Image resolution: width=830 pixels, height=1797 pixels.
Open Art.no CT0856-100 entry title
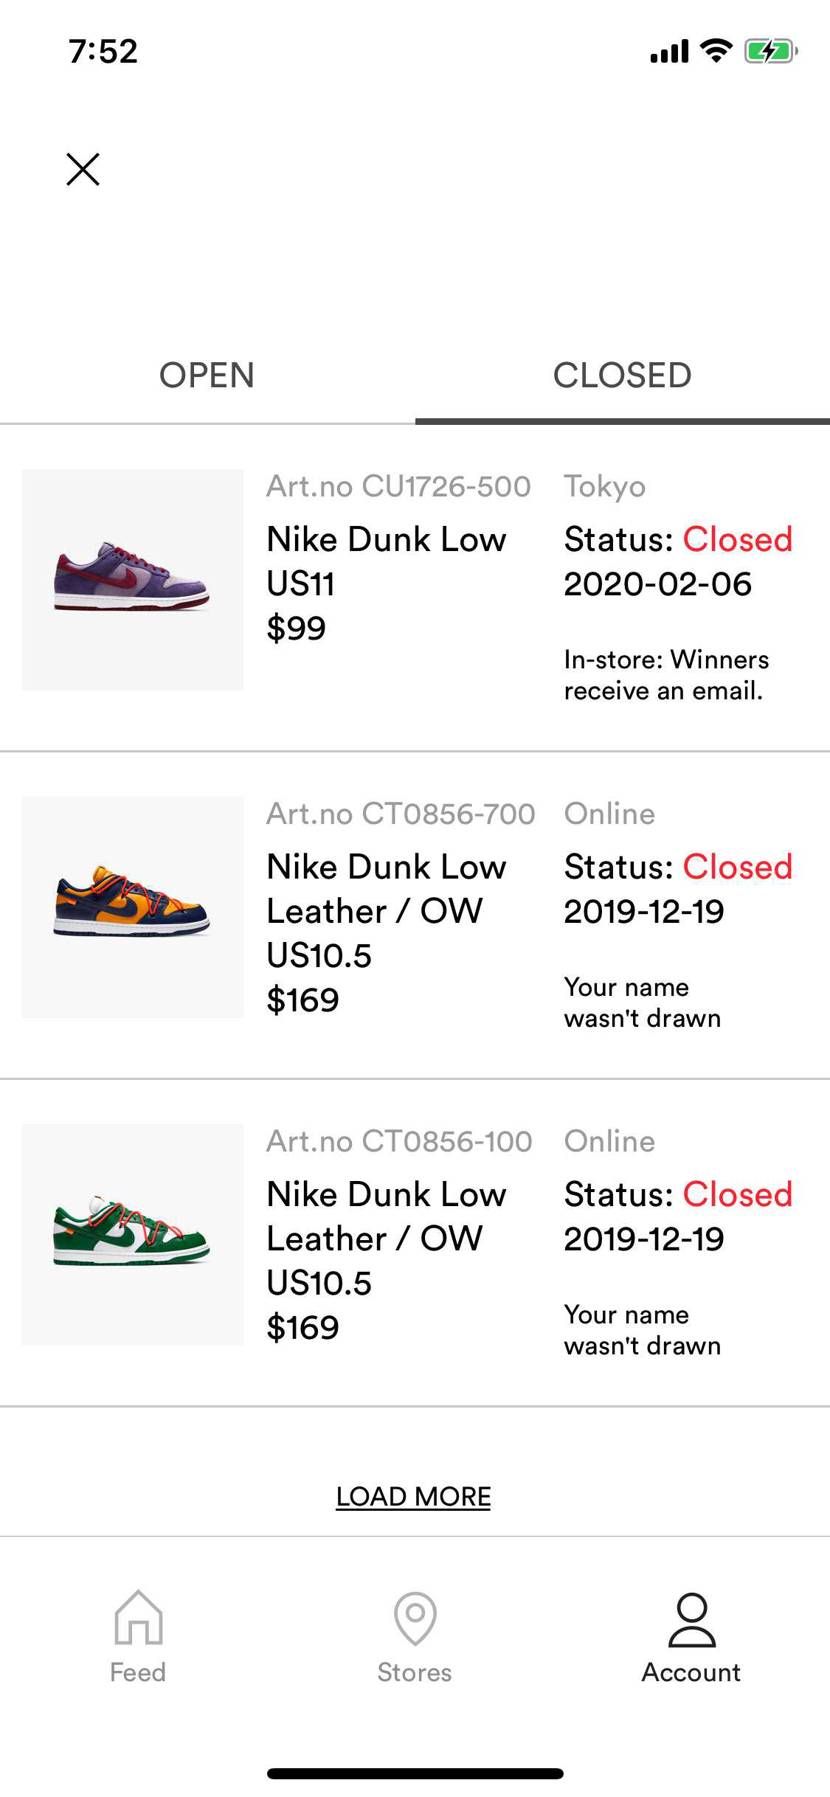386,1216
